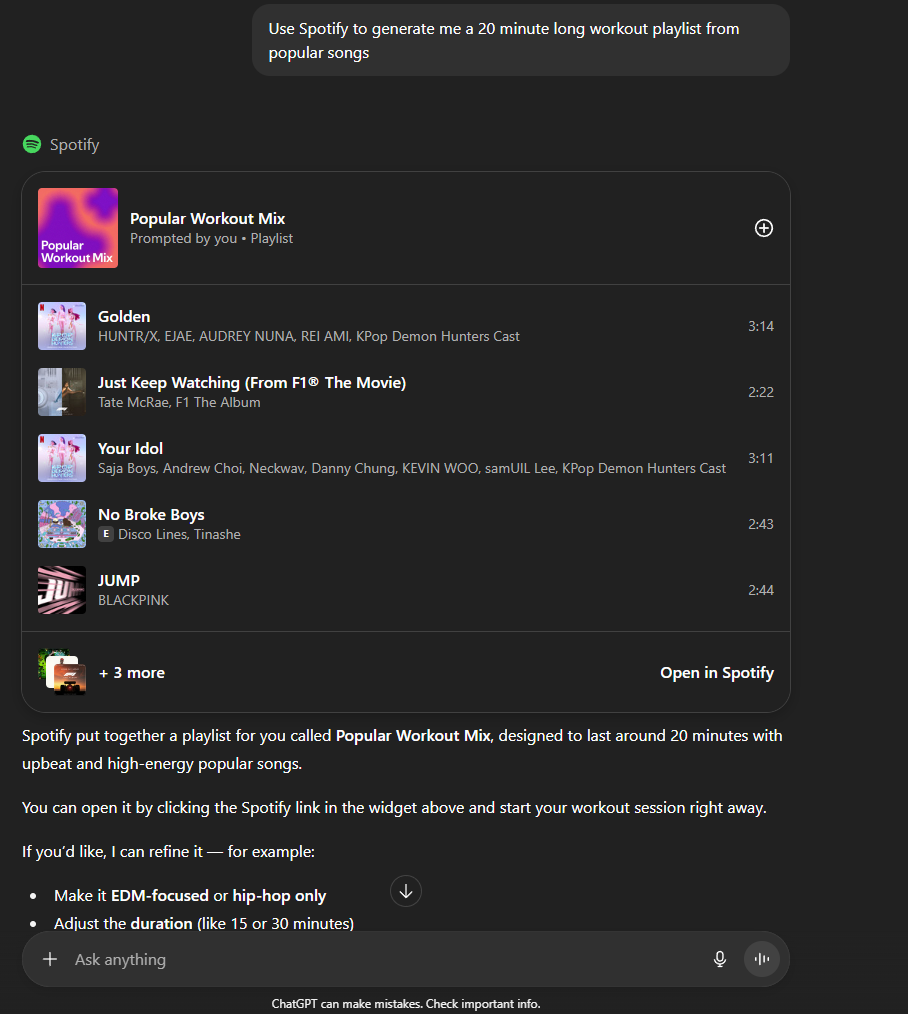
Task: Click the Saja Boys artist line
Action: coord(412,468)
